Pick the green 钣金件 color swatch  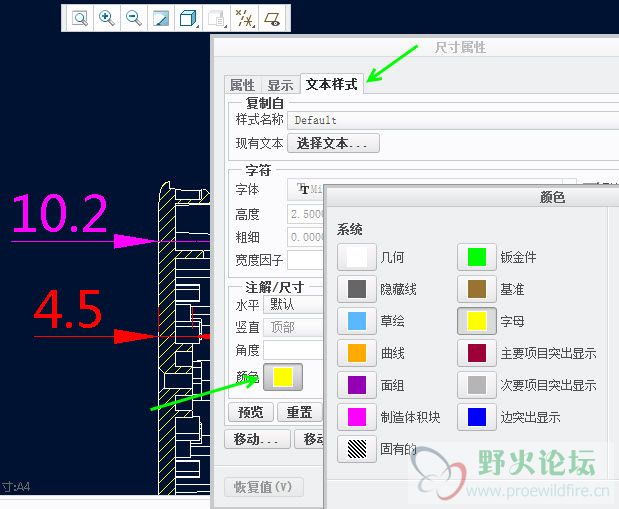coord(477,257)
